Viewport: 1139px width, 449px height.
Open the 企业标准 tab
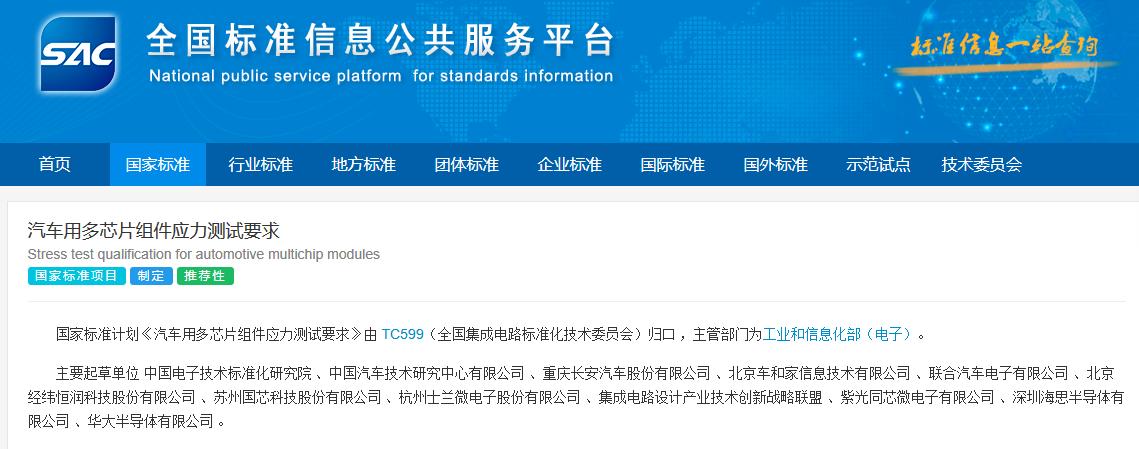coord(570,164)
